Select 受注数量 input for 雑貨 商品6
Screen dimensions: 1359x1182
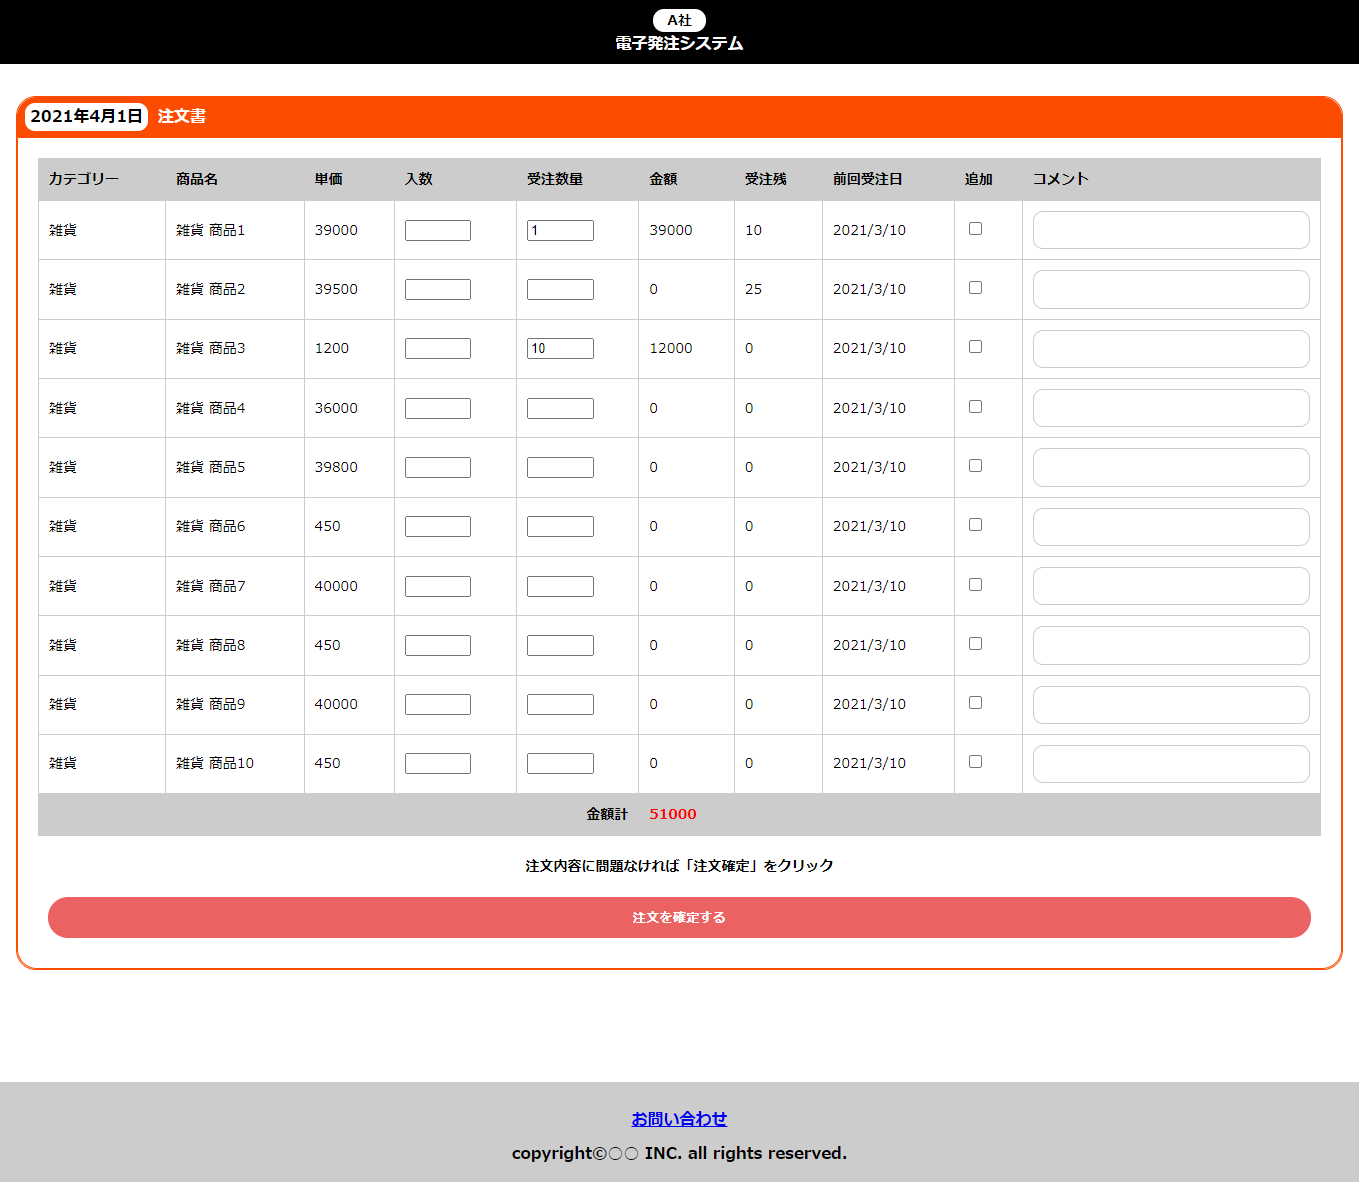[x=560, y=526]
